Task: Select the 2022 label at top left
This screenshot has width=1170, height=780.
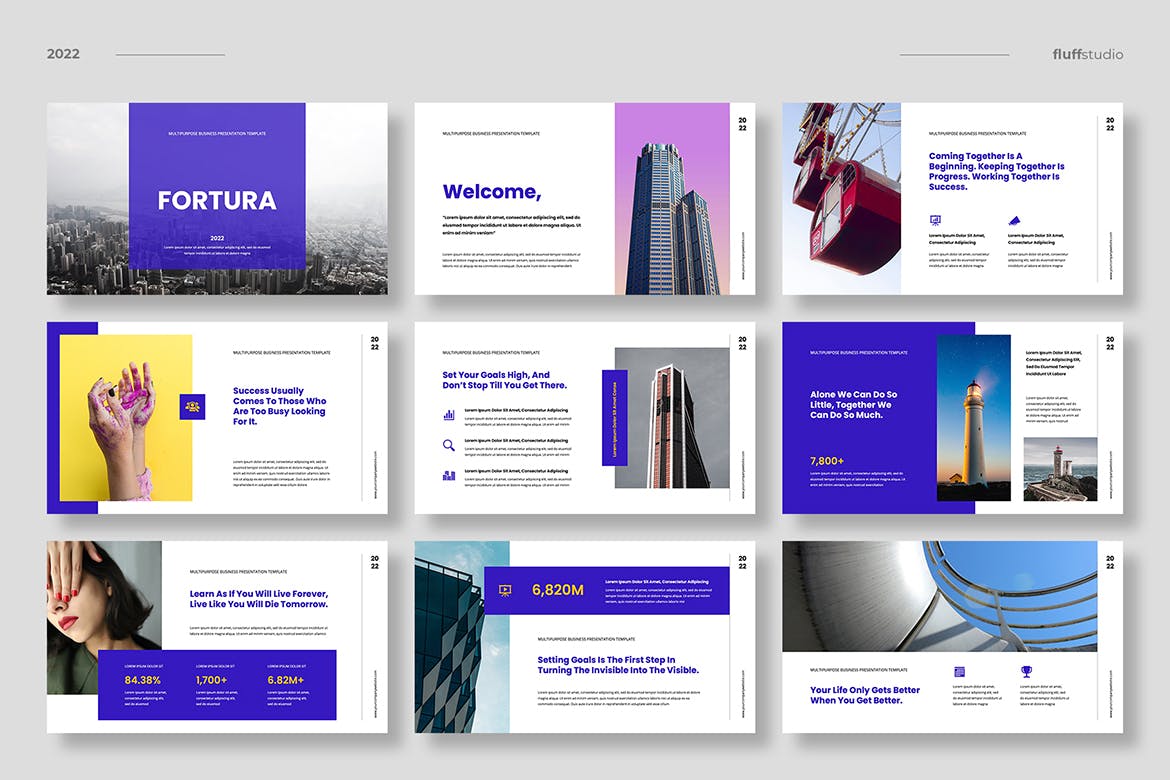Action: (x=64, y=54)
